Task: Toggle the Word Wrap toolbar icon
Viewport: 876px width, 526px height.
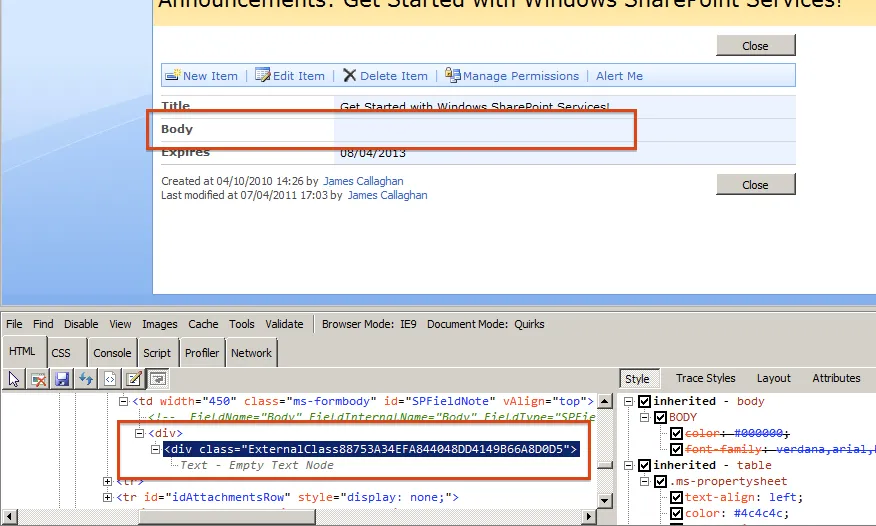Action: click(x=158, y=379)
